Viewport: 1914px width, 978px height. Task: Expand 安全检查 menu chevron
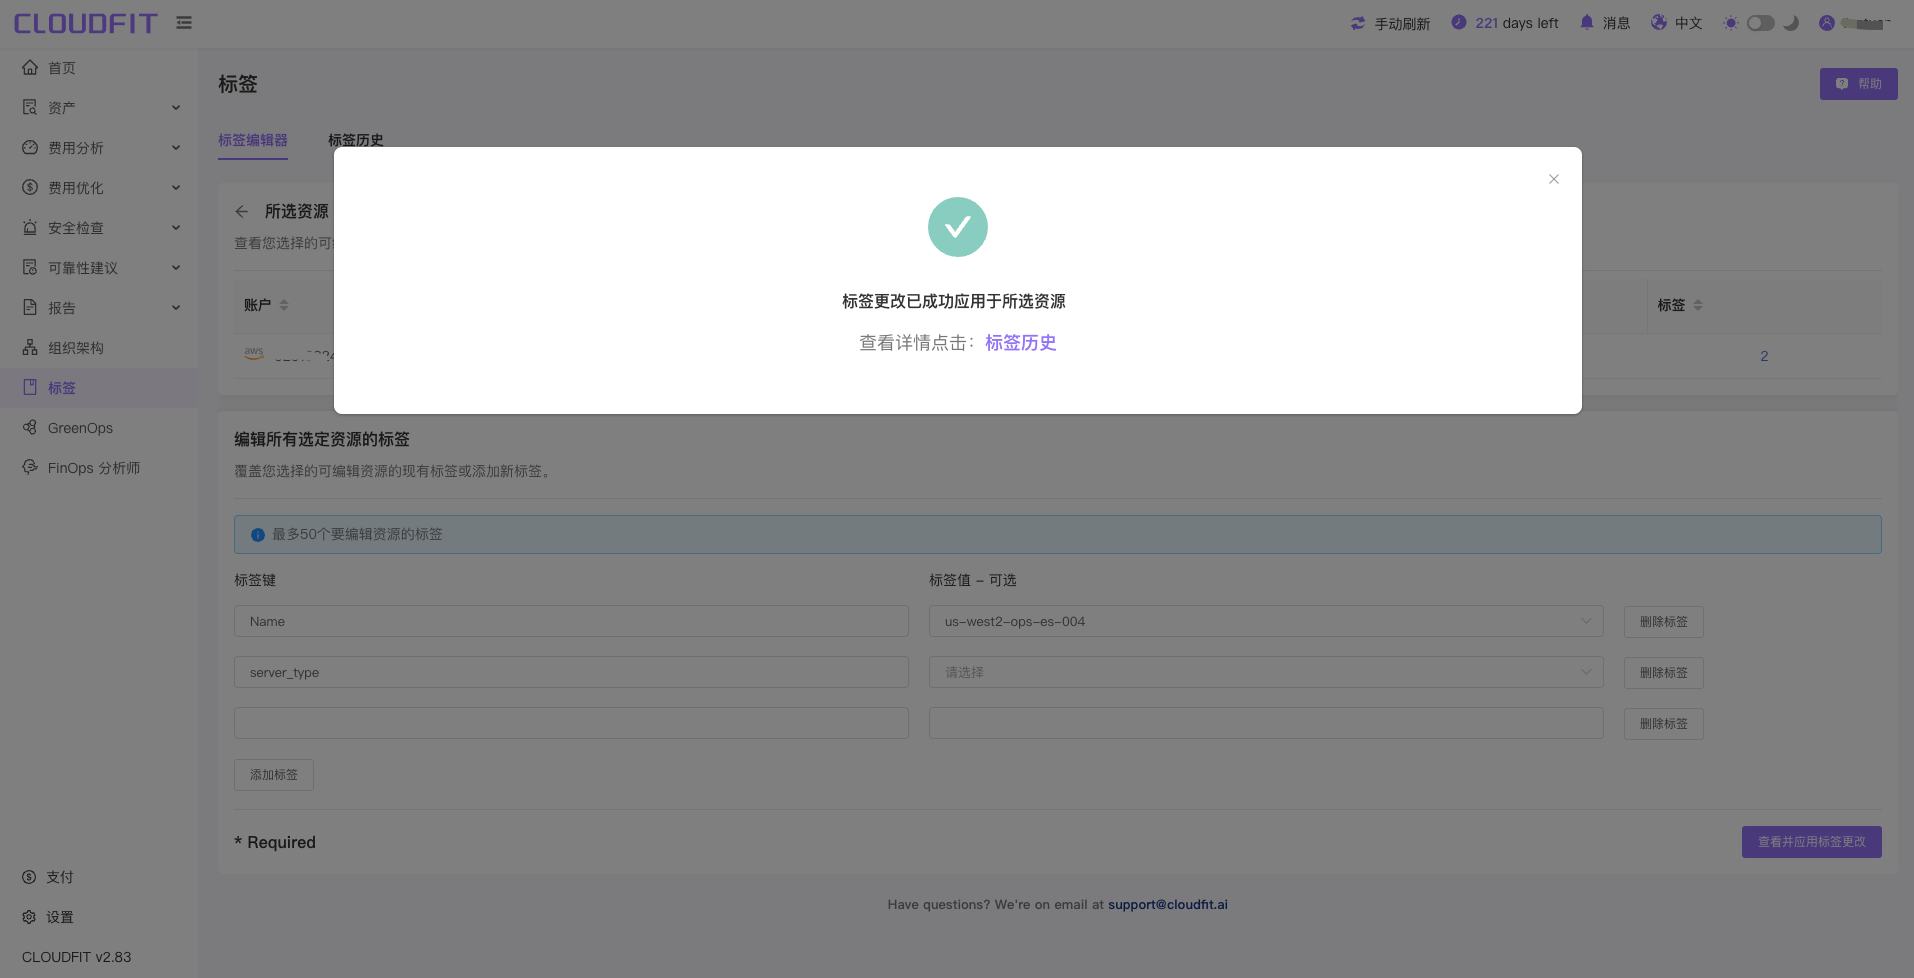pyautogui.click(x=176, y=228)
